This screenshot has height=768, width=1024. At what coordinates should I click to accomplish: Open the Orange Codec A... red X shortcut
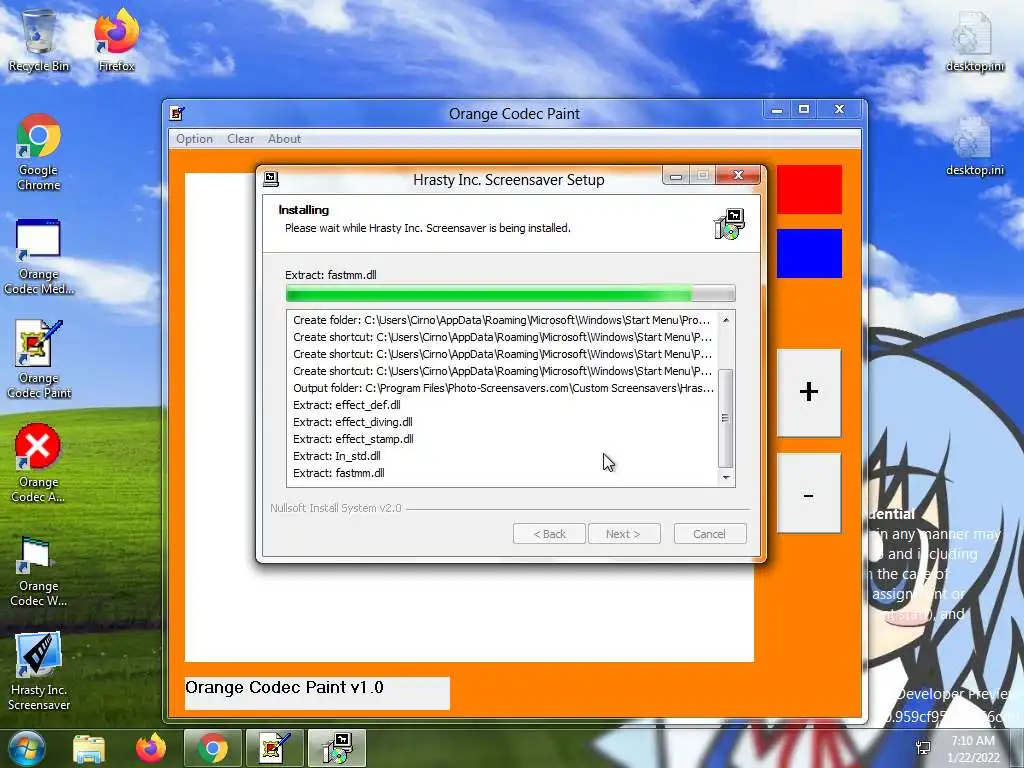tap(39, 464)
